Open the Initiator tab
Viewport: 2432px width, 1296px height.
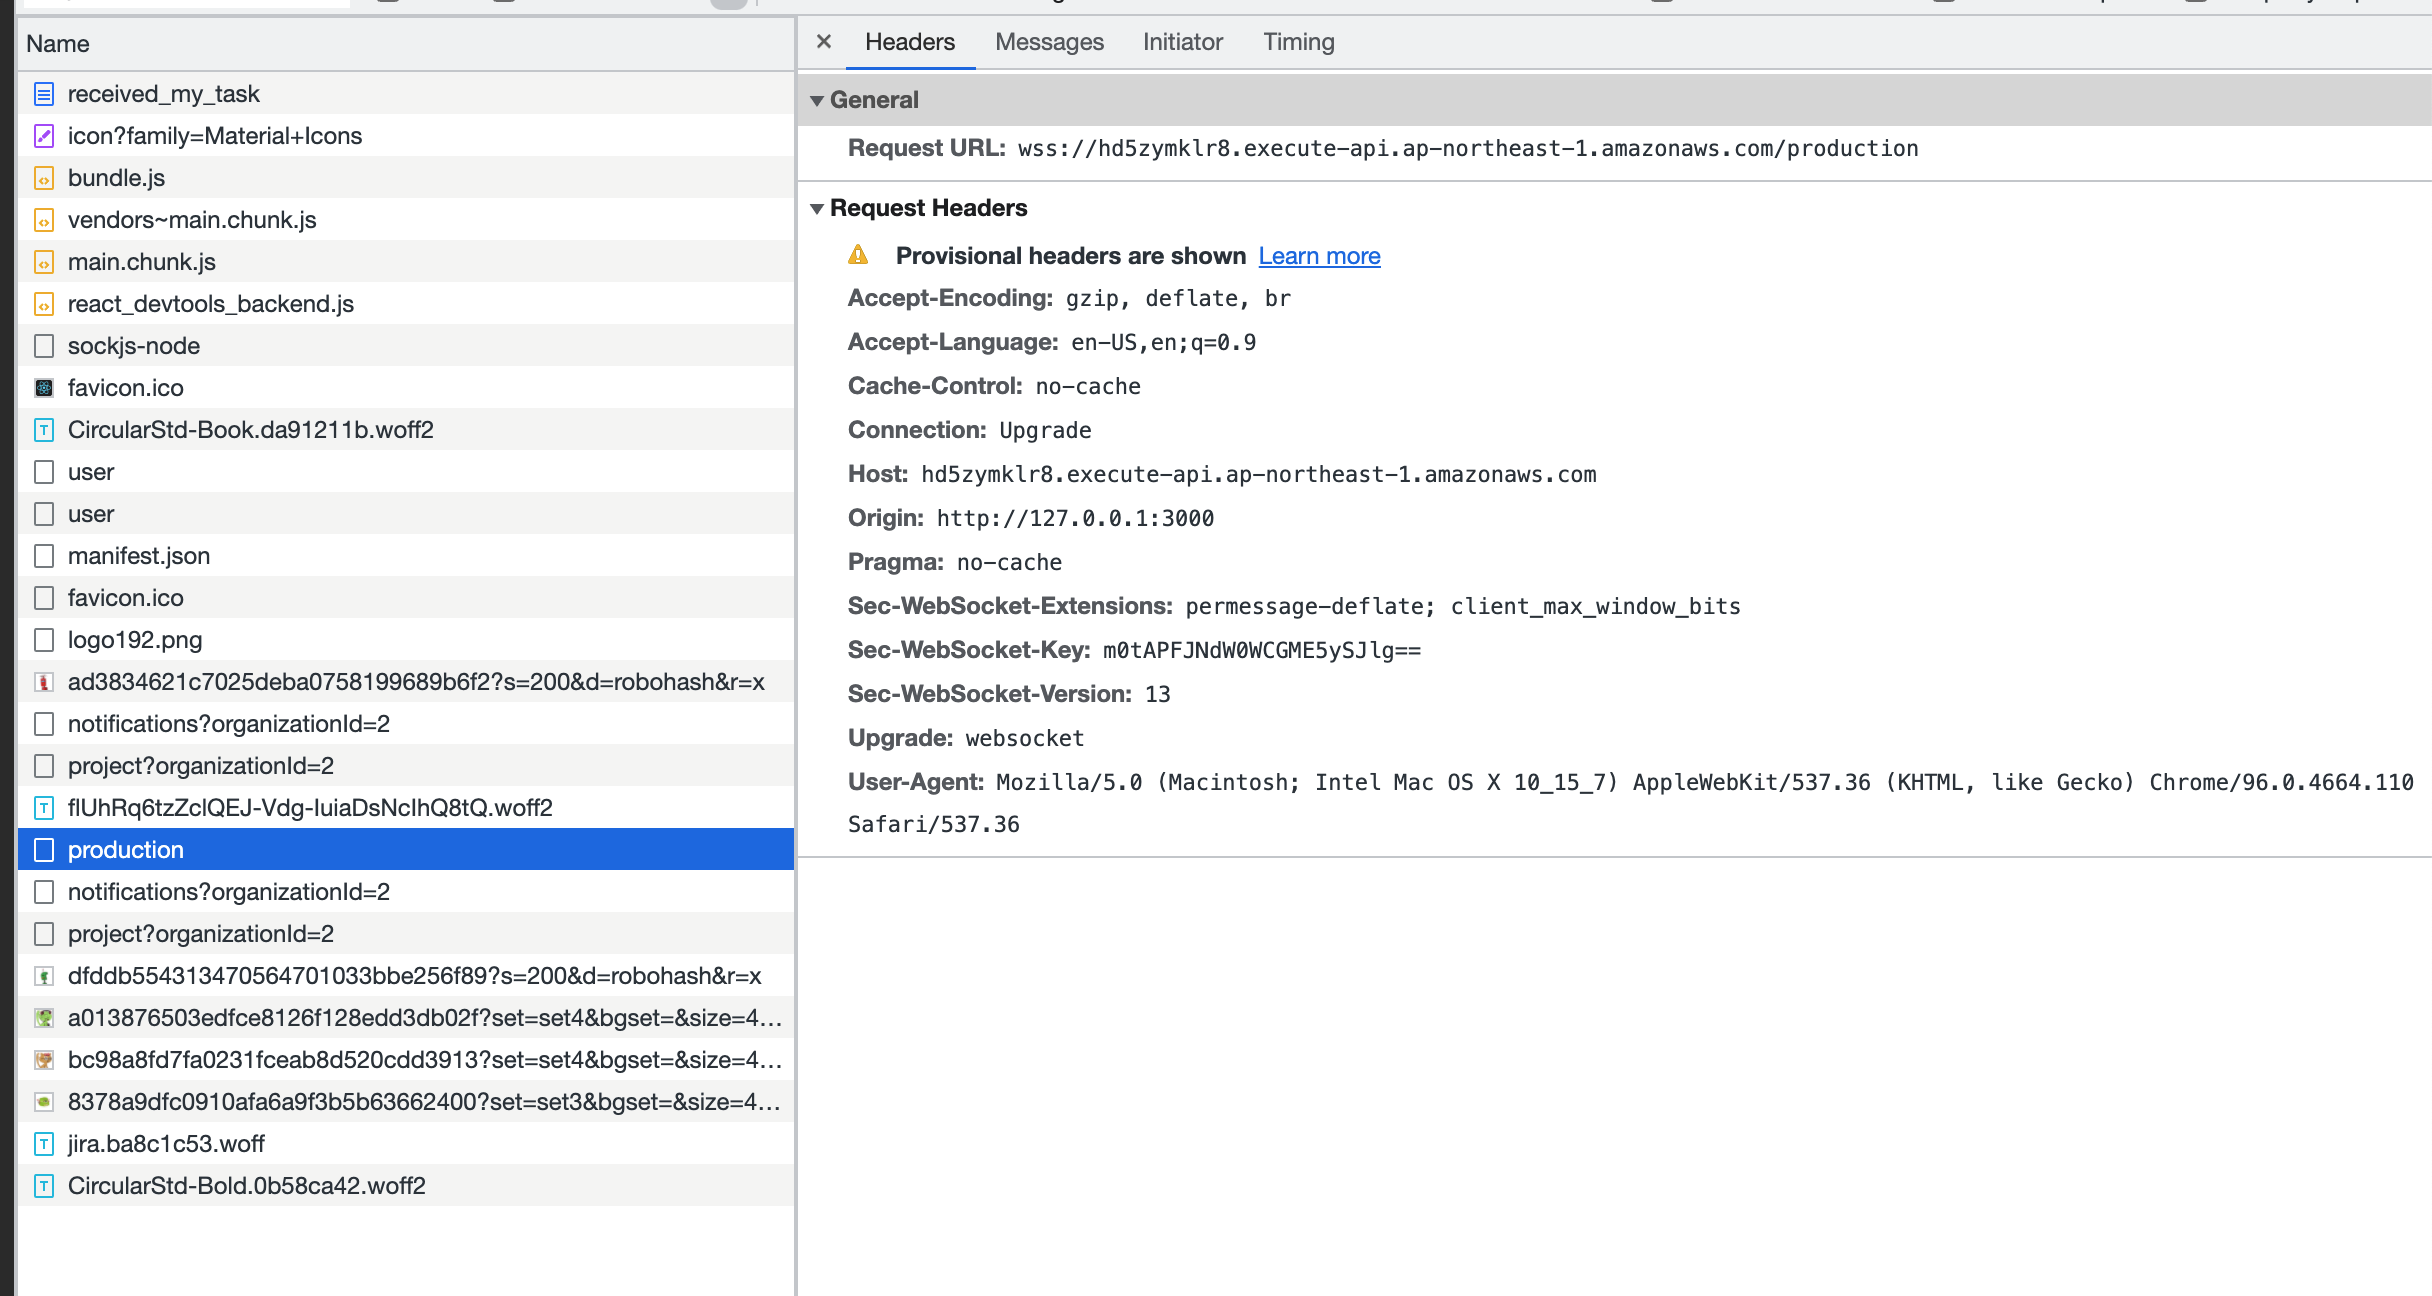[1182, 42]
